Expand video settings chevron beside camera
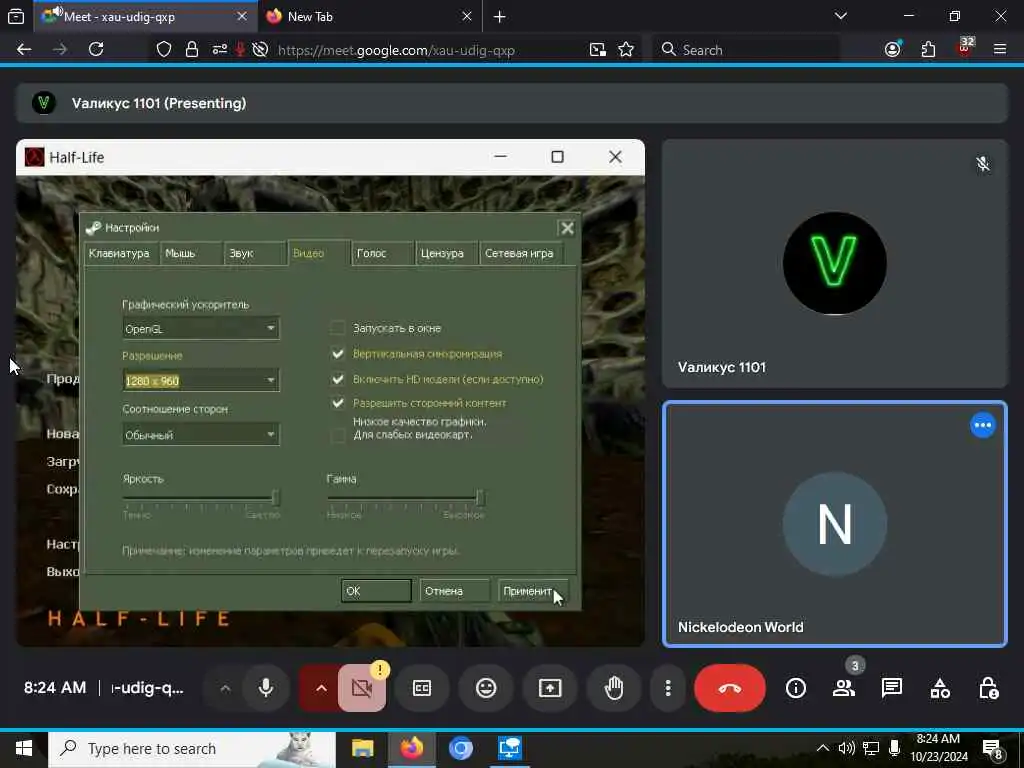Viewport: 1024px width, 768px height. pyautogui.click(x=321, y=688)
